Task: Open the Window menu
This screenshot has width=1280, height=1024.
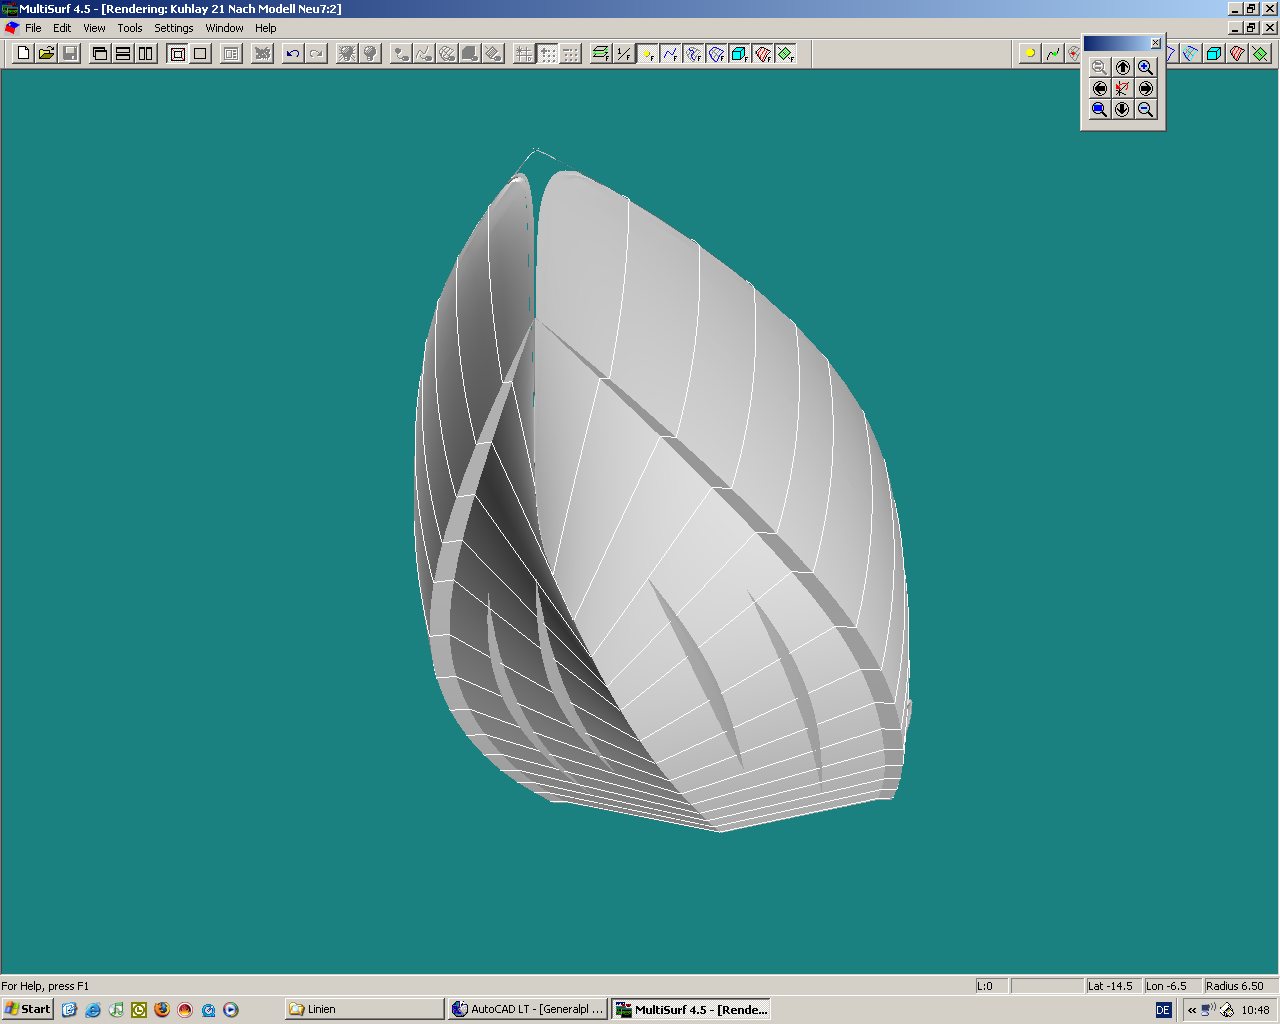Action: [224, 28]
